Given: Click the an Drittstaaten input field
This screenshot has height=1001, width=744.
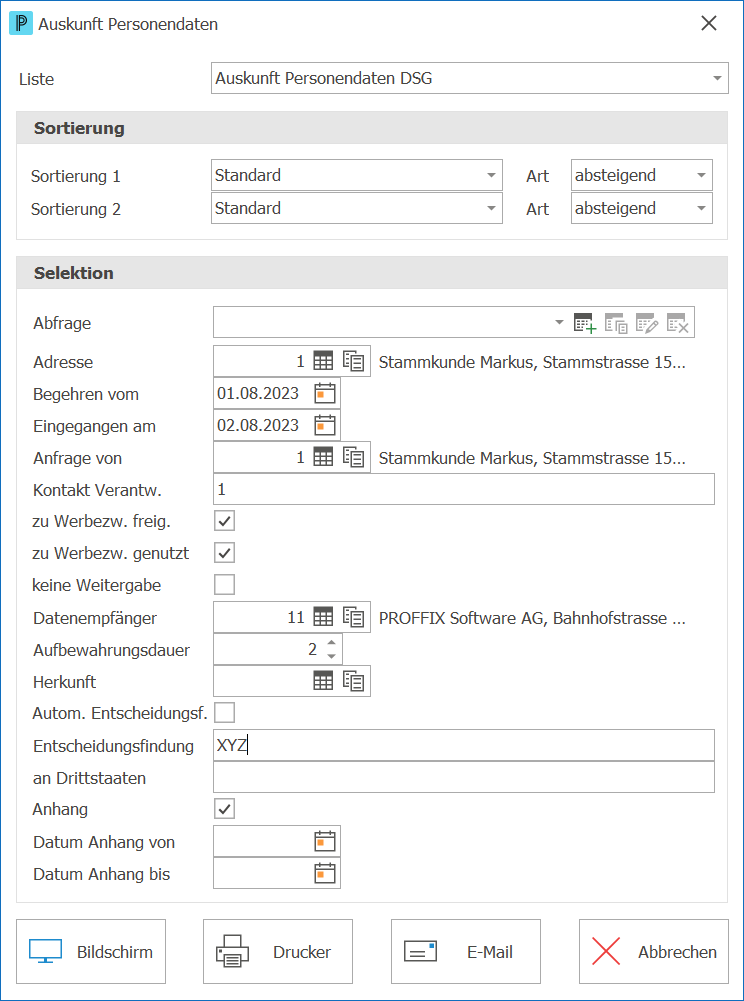Looking at the screenshot, I should 464,778.
